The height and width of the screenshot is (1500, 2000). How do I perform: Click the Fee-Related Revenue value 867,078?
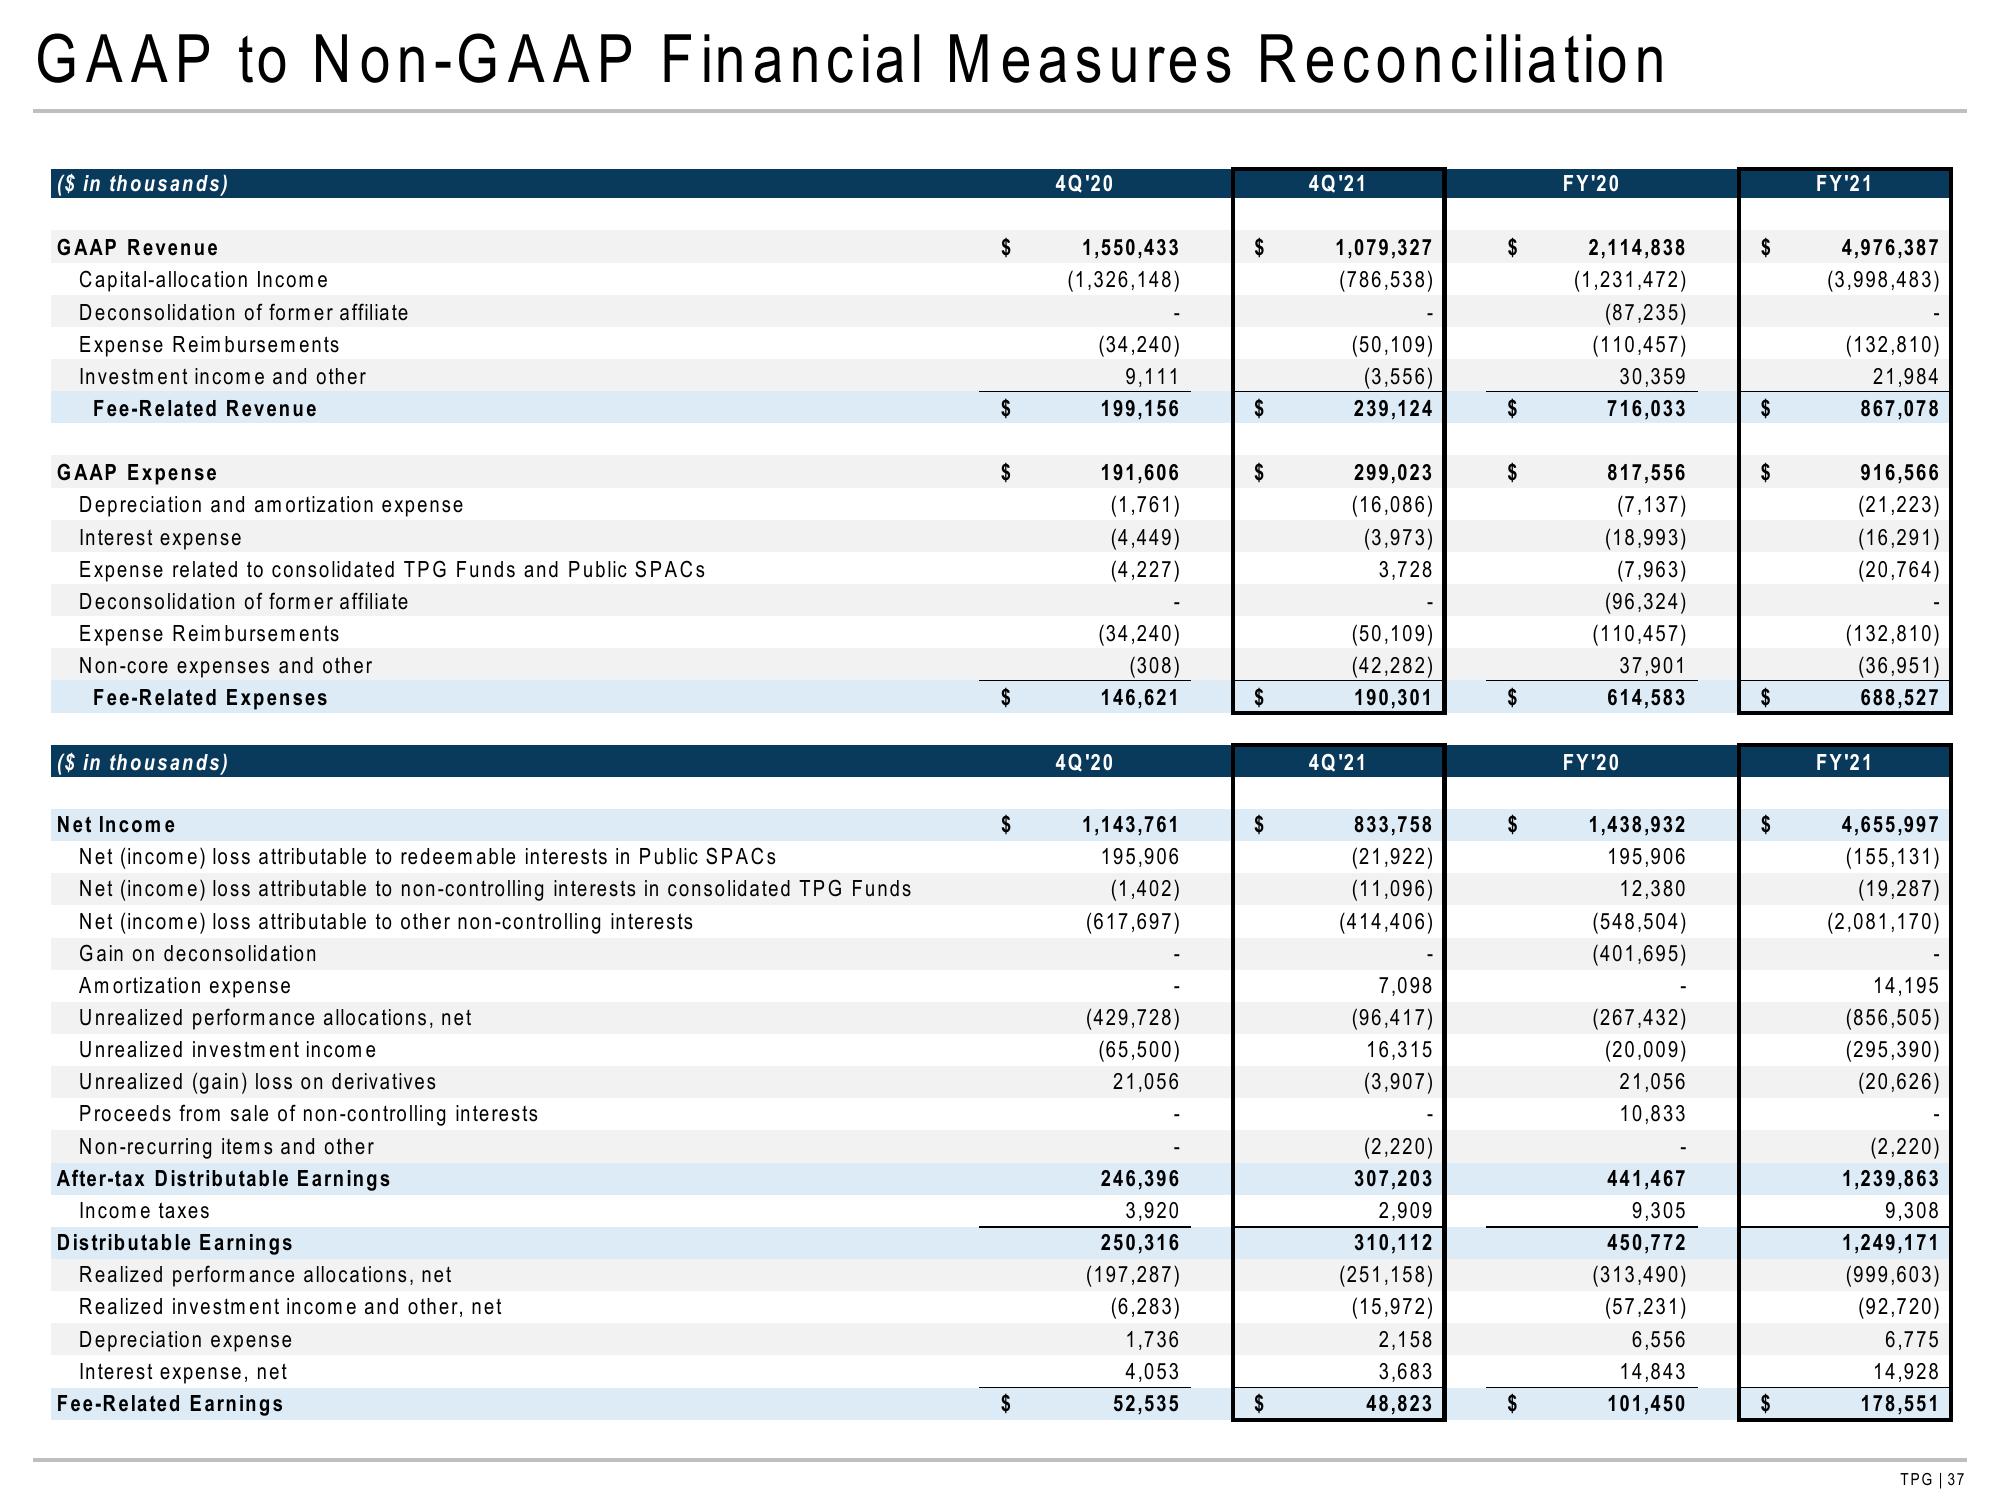pos(1898,409)
